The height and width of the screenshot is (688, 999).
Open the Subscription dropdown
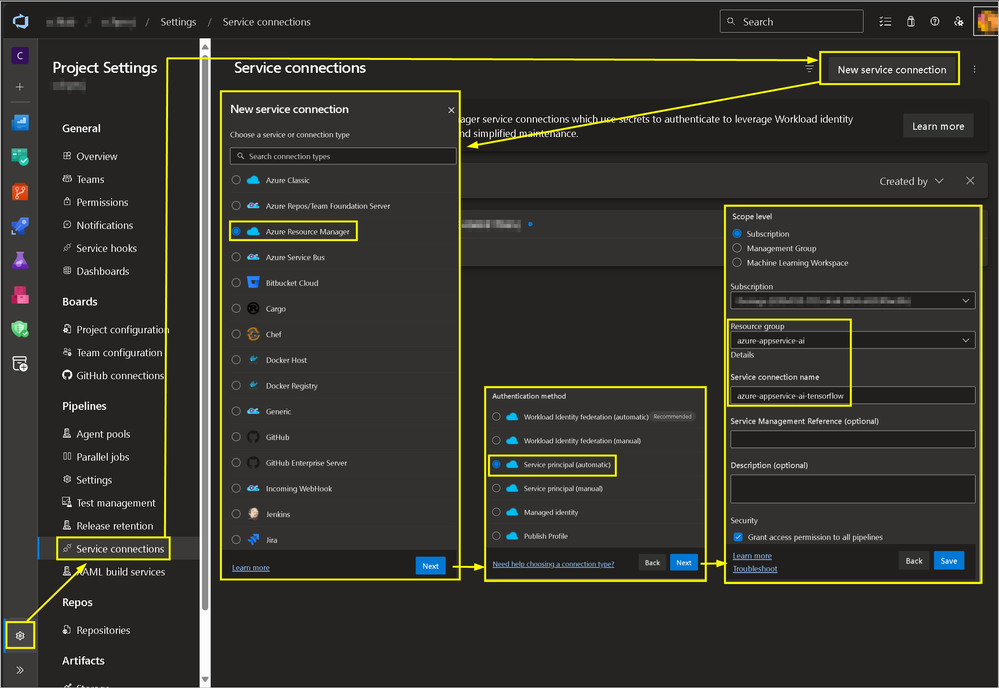click(x=852, y=301)
